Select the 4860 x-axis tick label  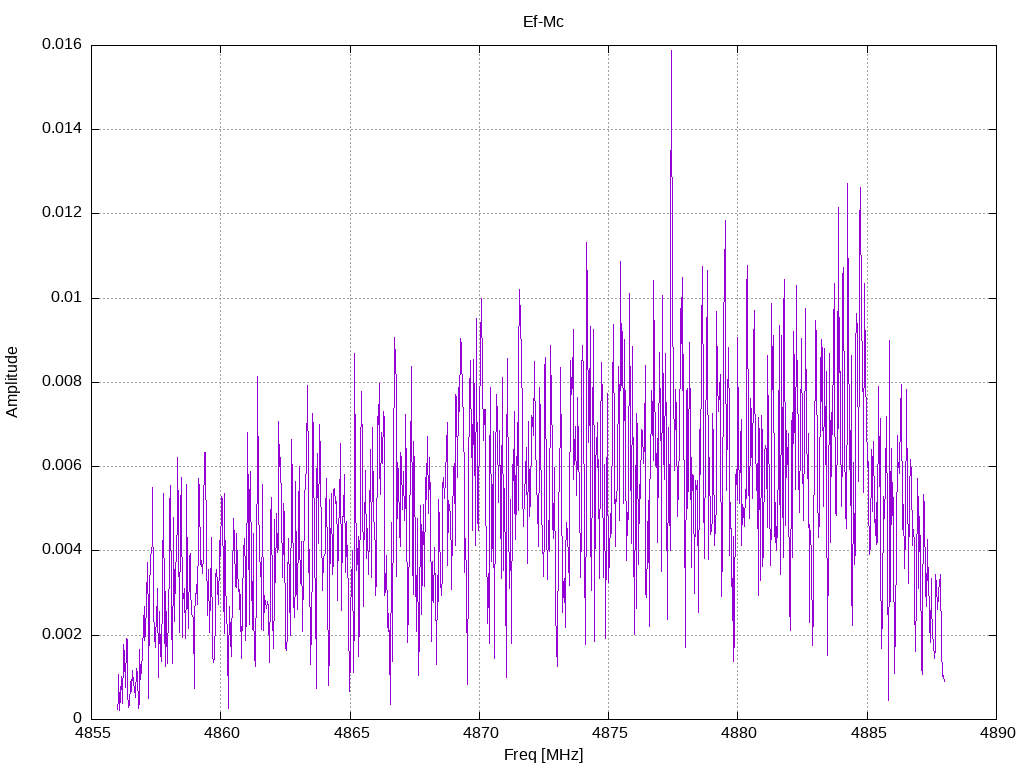(221, 735)
